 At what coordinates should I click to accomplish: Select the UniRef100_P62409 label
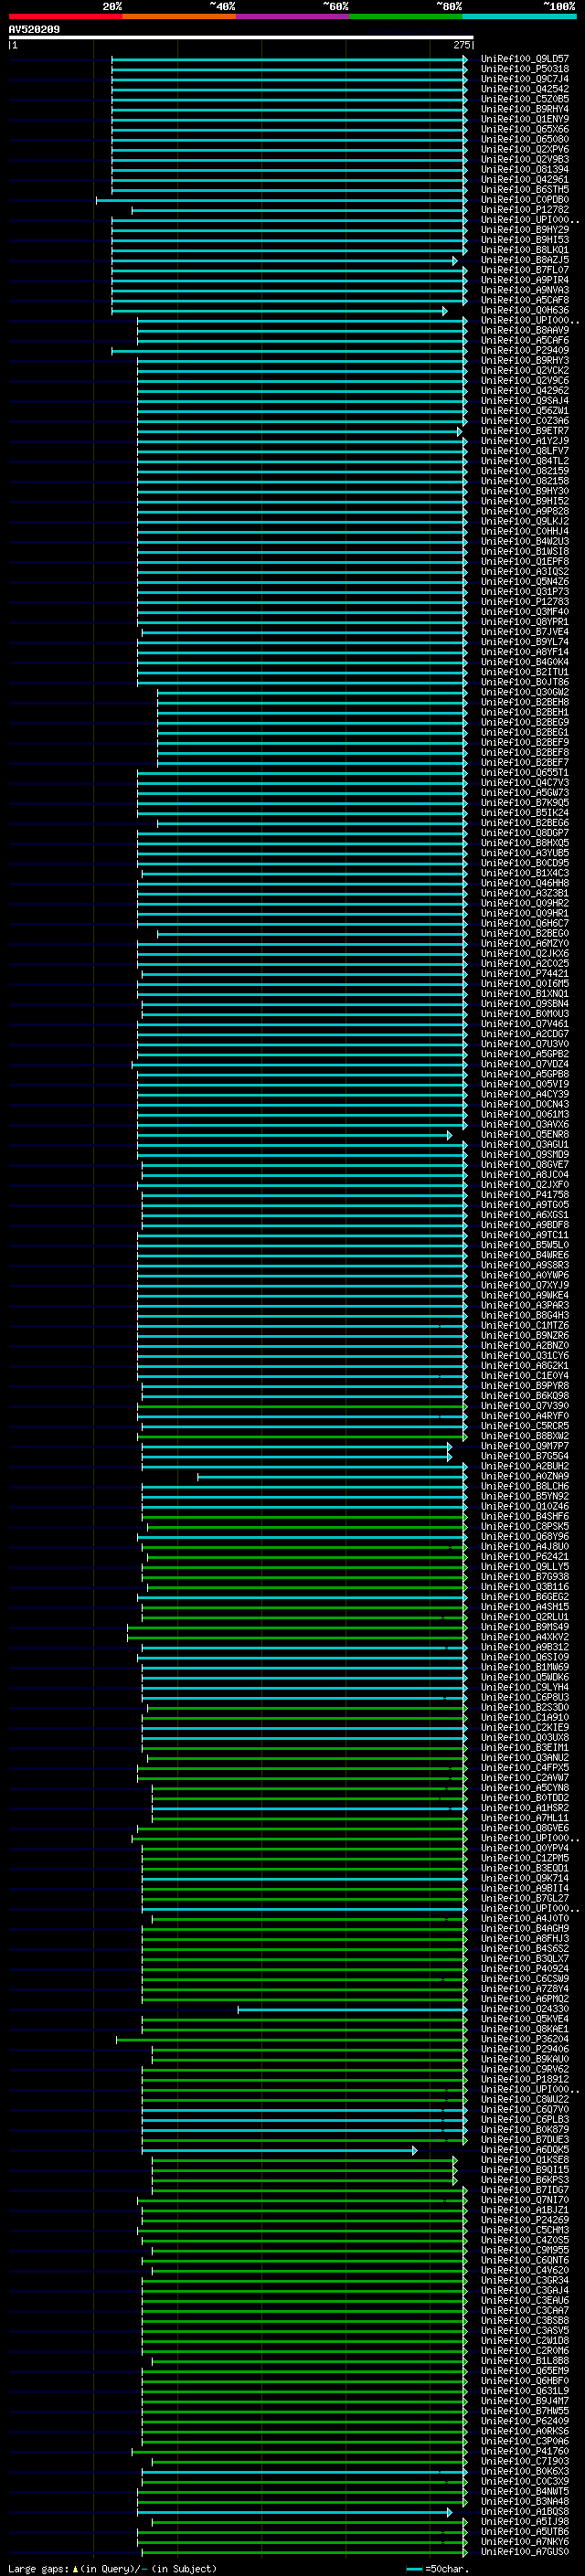click(524, 2421)
